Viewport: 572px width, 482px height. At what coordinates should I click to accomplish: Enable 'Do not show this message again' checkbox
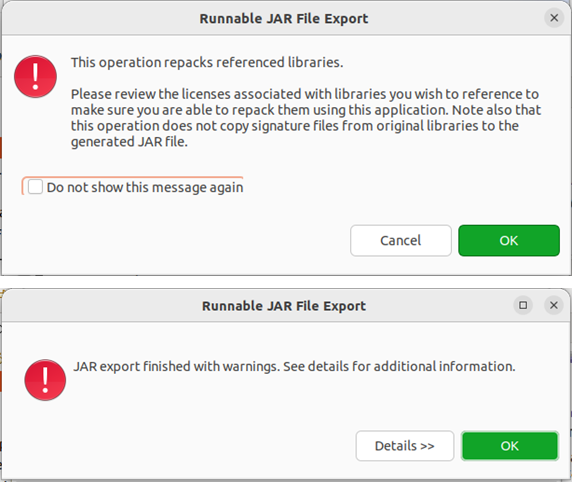[35, 187]
